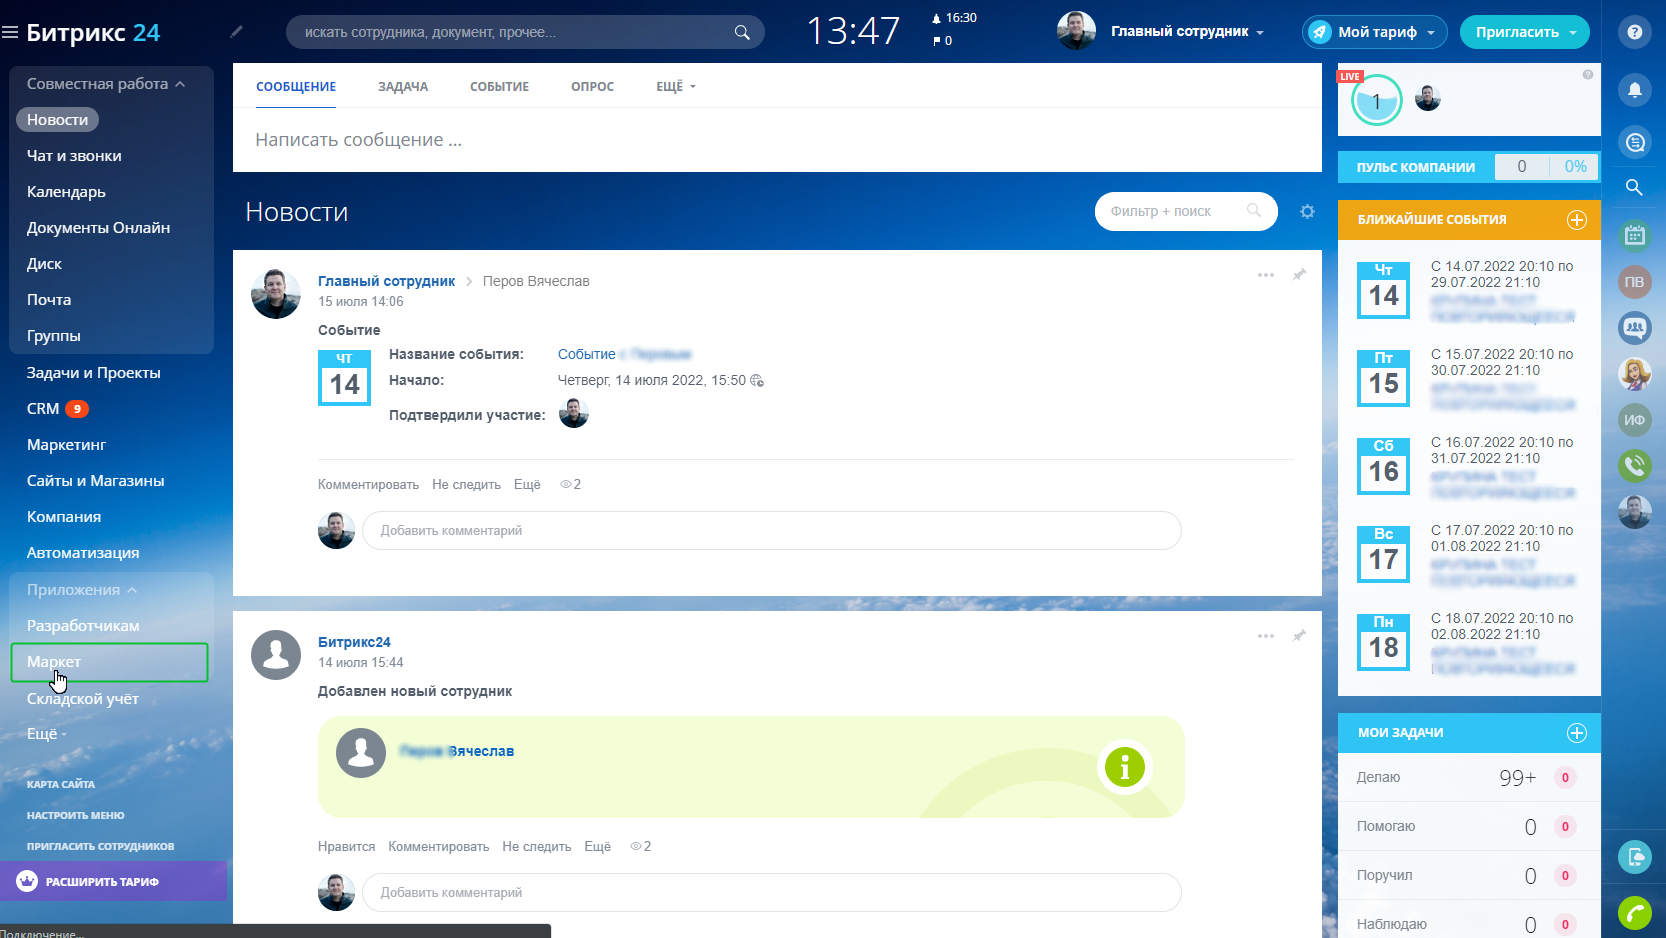Open the Битрикс24 author link

[354, 643]
